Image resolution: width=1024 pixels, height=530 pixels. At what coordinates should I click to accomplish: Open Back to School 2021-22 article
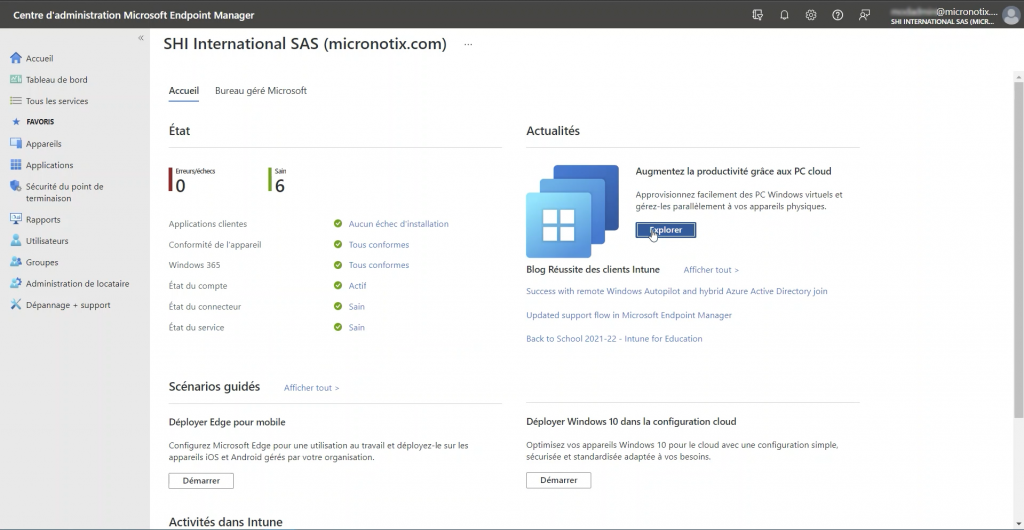point(615,339)
